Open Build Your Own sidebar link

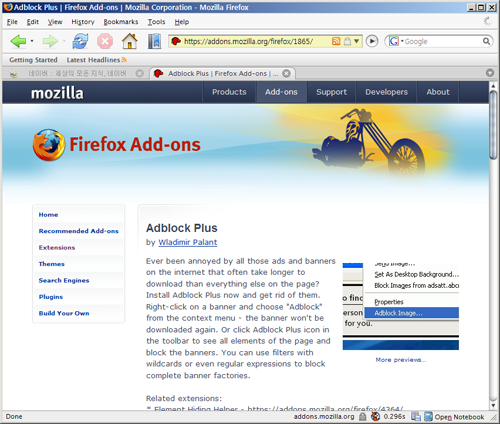coord(64,313)
